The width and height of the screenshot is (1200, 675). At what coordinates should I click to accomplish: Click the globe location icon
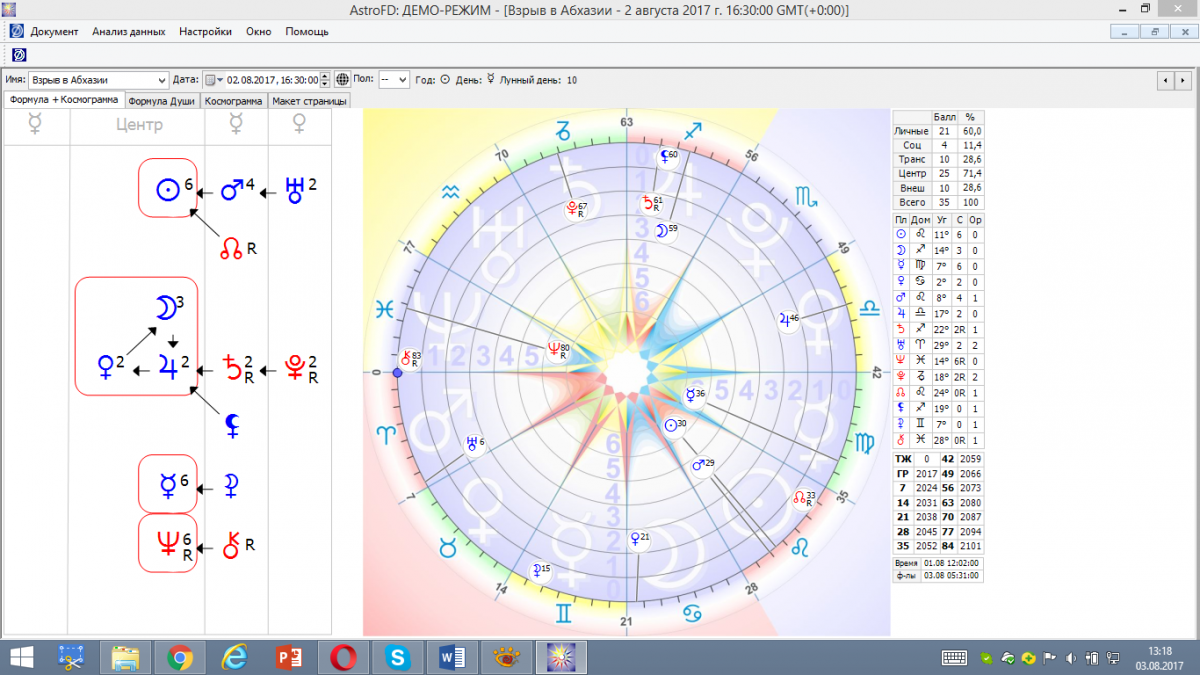[x=342, y=80]
